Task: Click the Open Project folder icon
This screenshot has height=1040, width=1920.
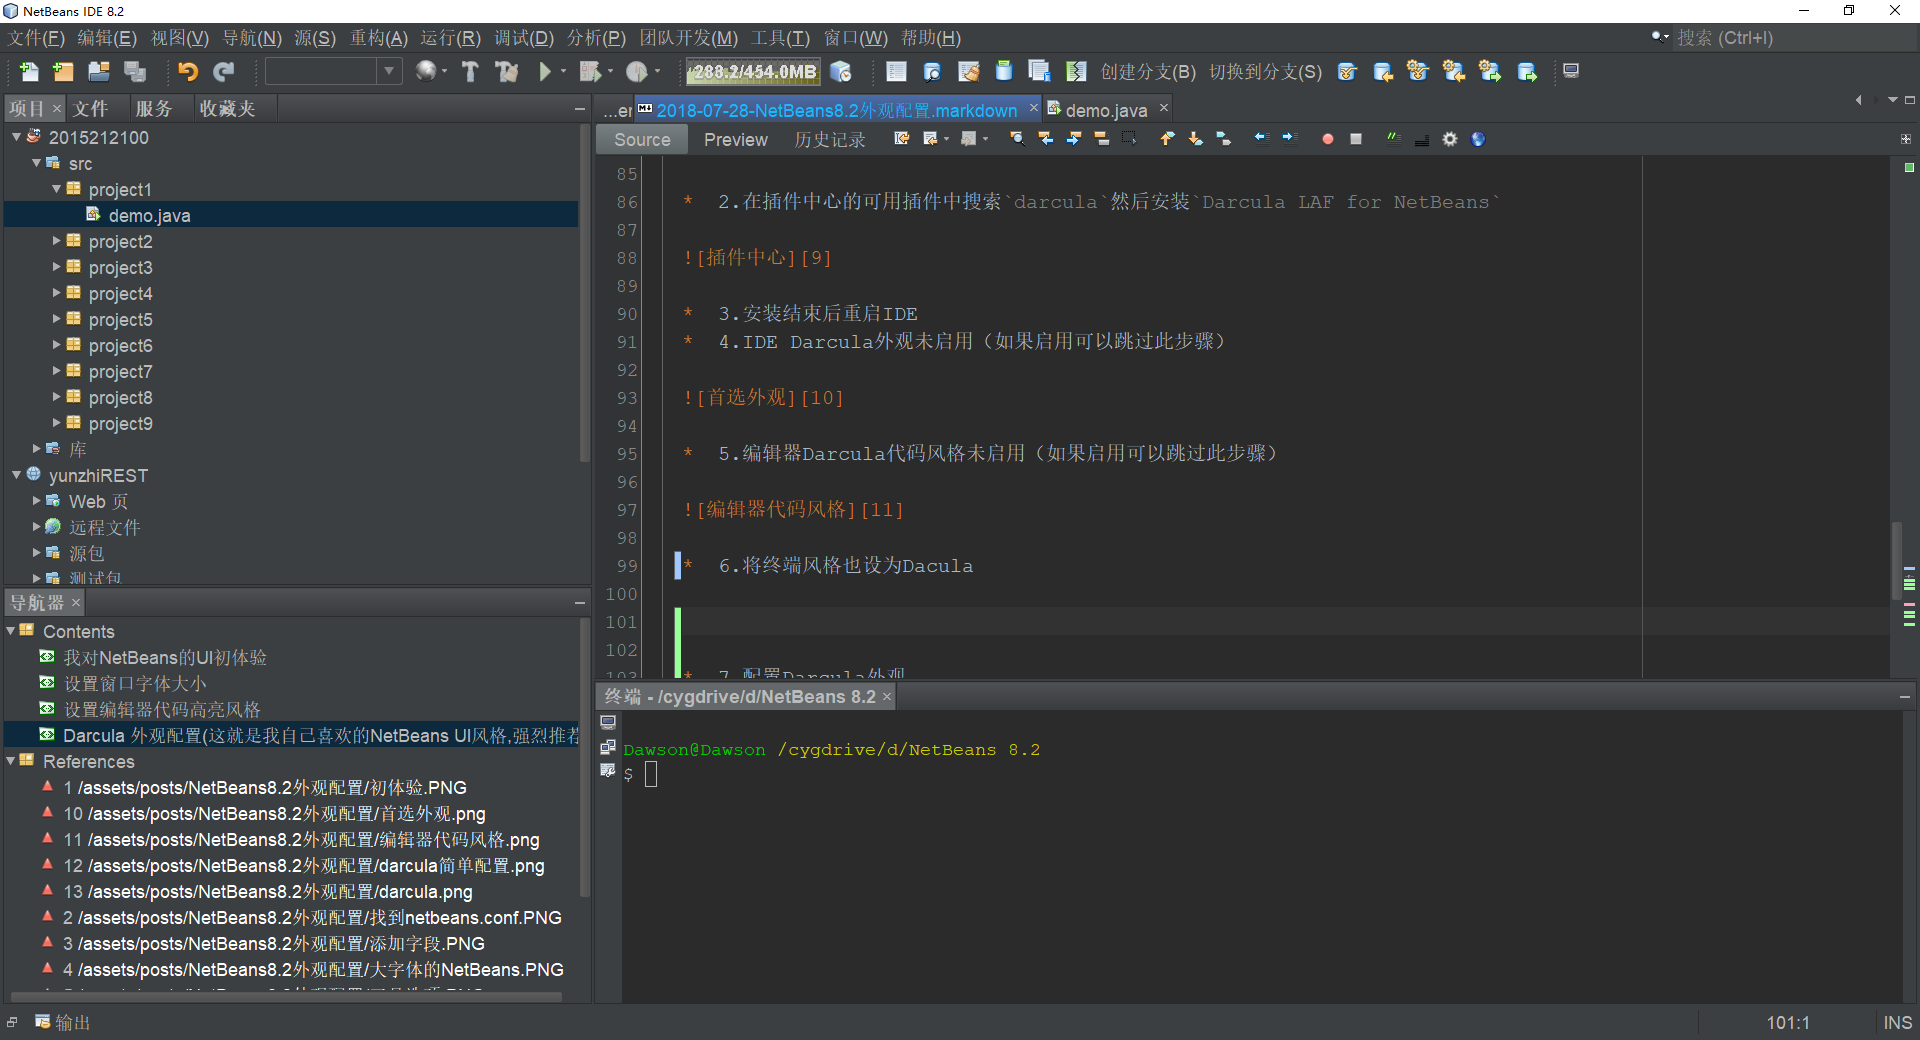Action: tap(99, 71)
